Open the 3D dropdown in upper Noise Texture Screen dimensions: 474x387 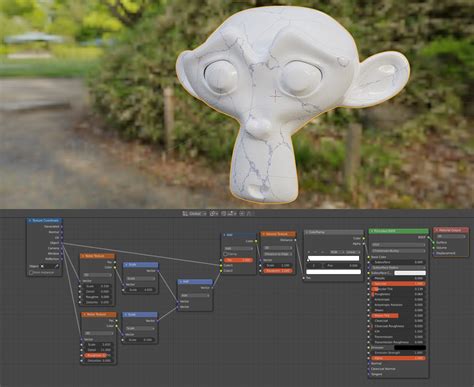[x=98, y=275]
